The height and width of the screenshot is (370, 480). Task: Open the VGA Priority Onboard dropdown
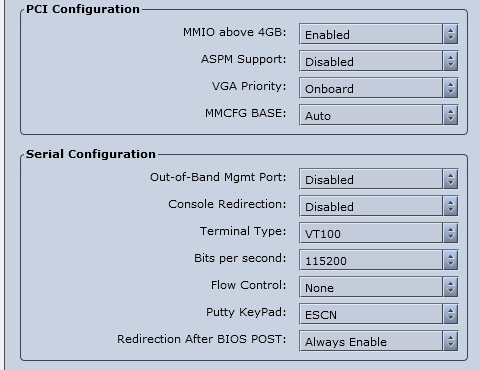point(379,88)
